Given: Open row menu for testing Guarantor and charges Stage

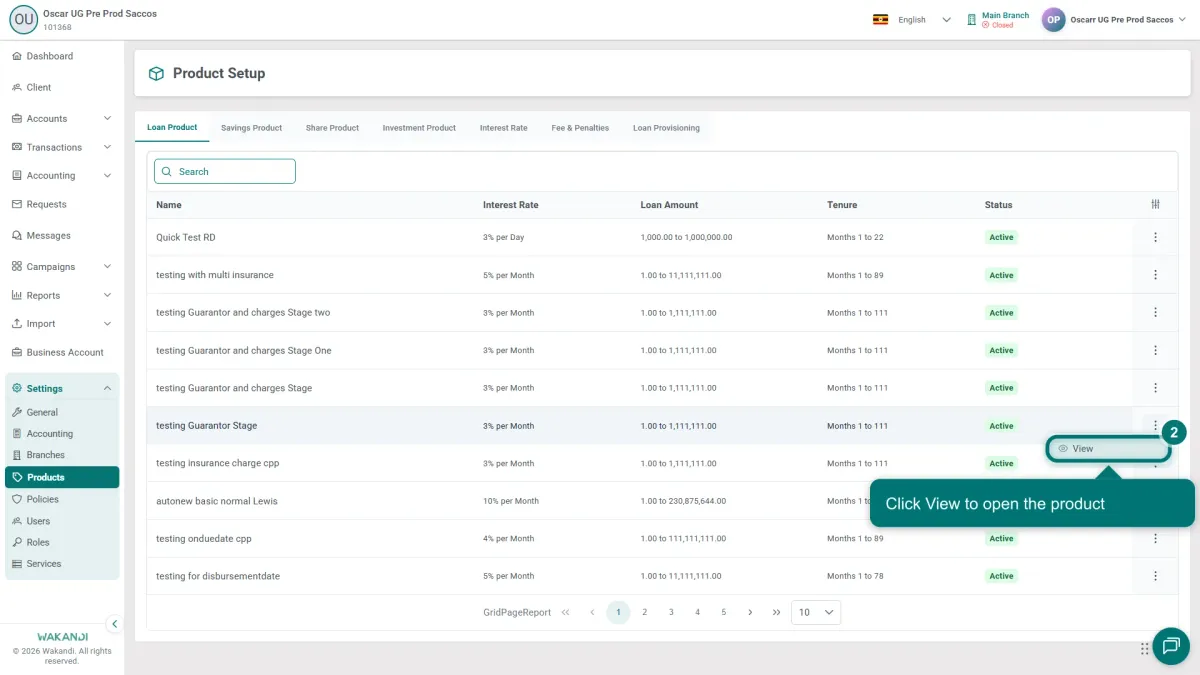Looking at the screenshot, I should click(1155, 388).
